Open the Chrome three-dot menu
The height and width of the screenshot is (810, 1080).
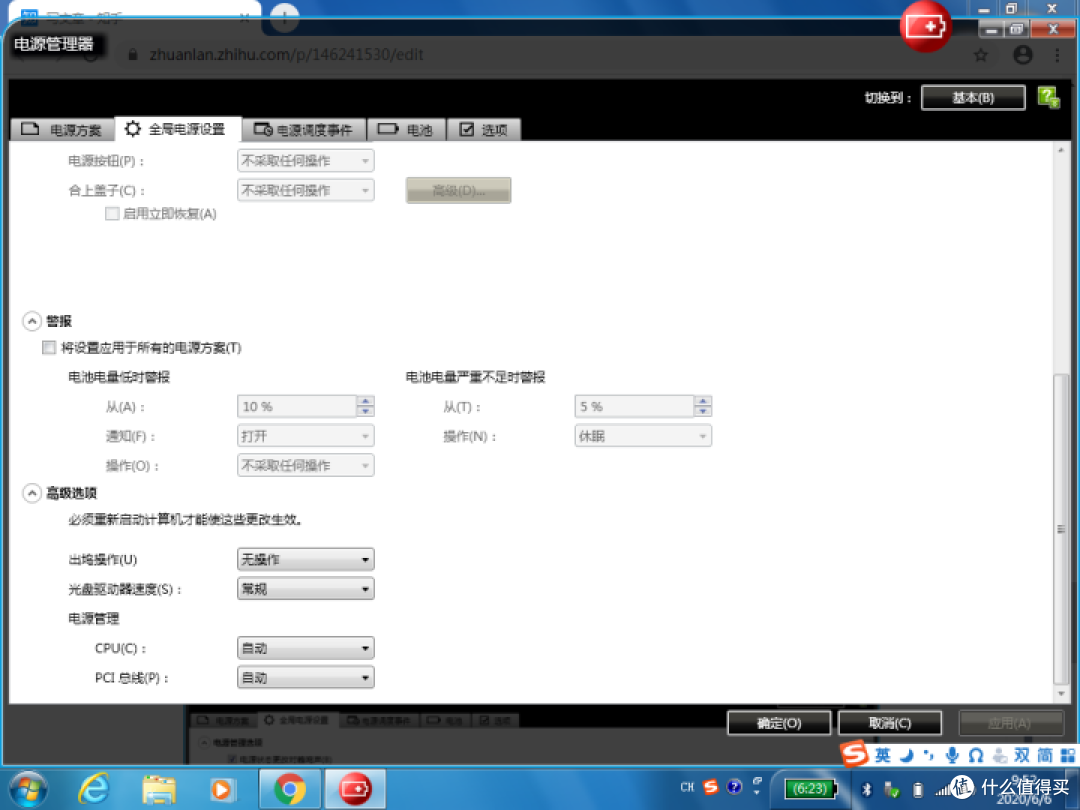point(1057,55)
